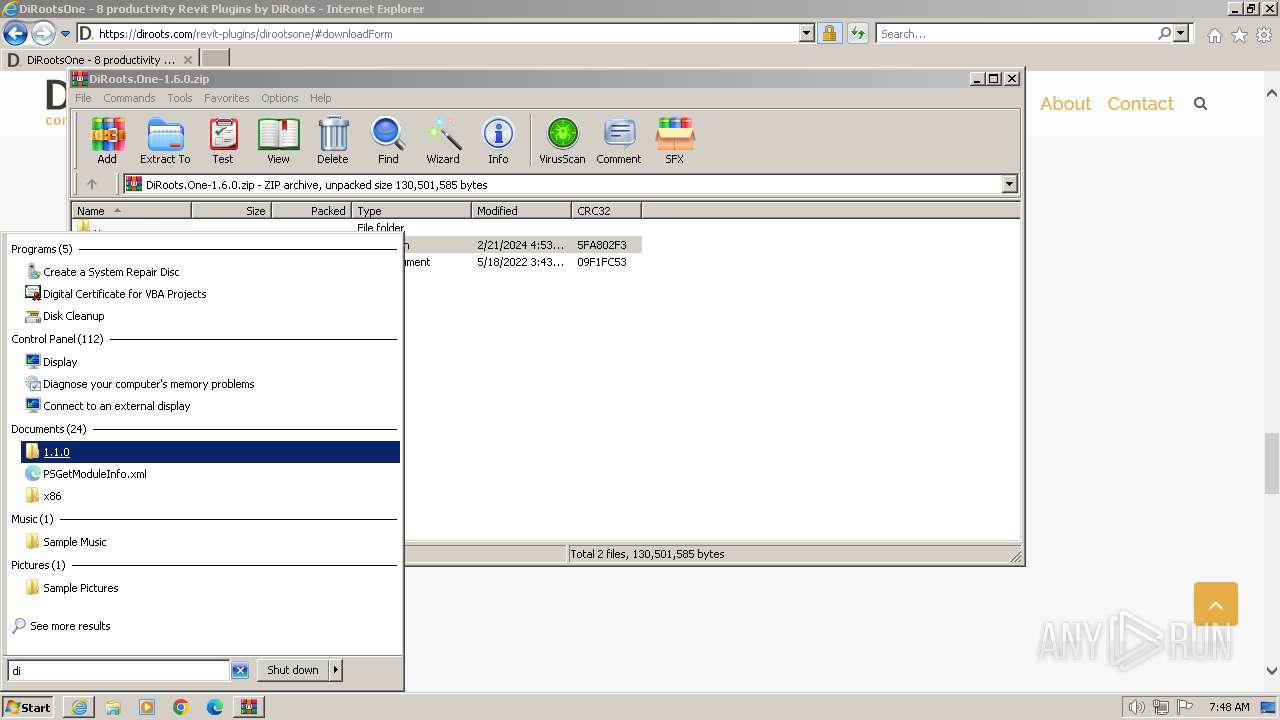Screen dimensions: 1280x720
Task: Open the Options menu
Action: coord(280,98)
